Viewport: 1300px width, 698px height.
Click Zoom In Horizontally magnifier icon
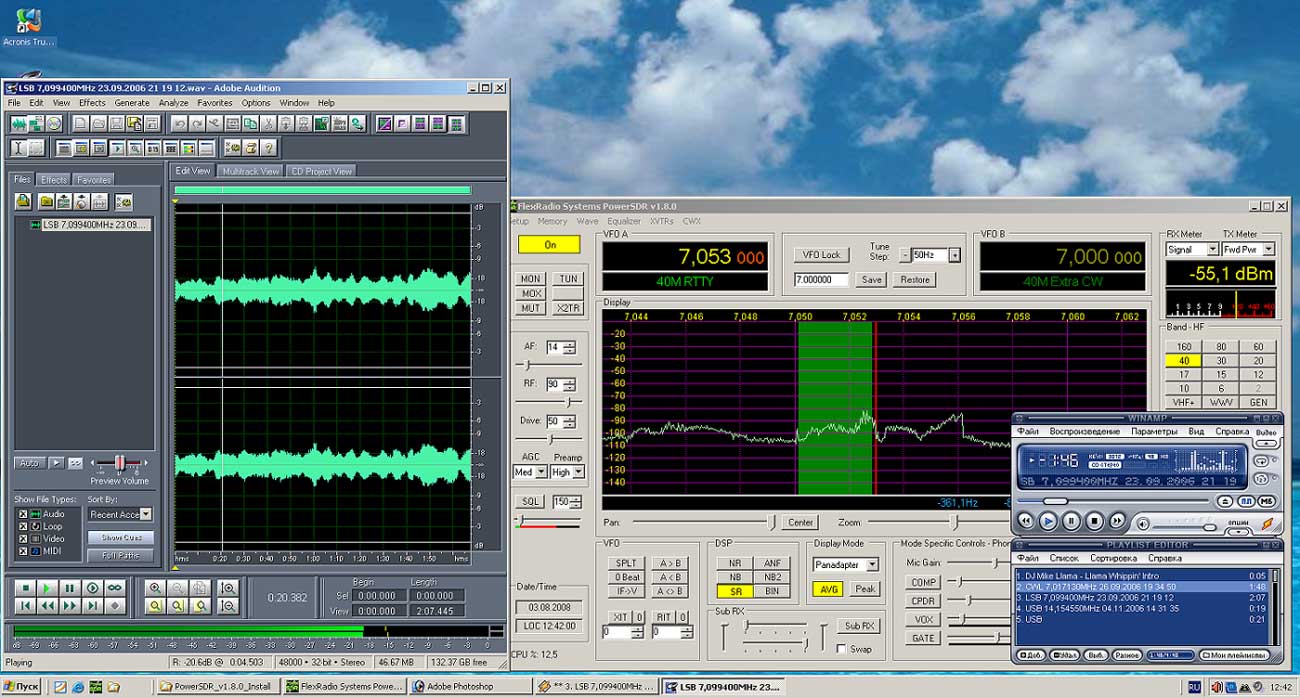tap(155, 588)
